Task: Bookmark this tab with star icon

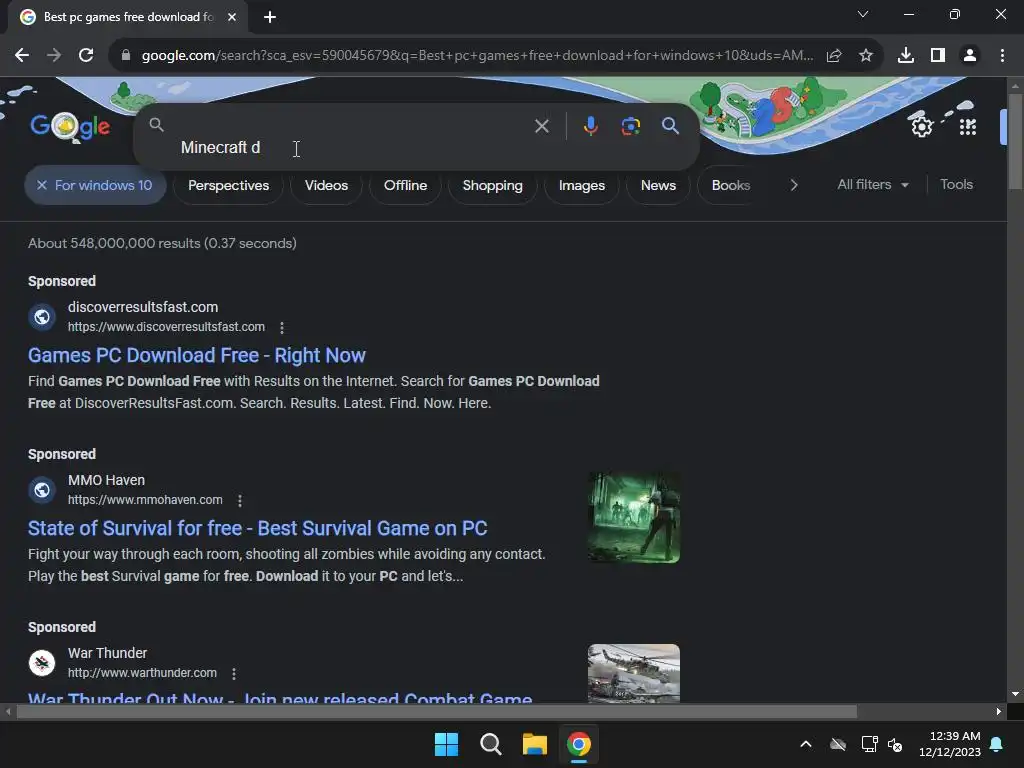Action: coord(866,56)
